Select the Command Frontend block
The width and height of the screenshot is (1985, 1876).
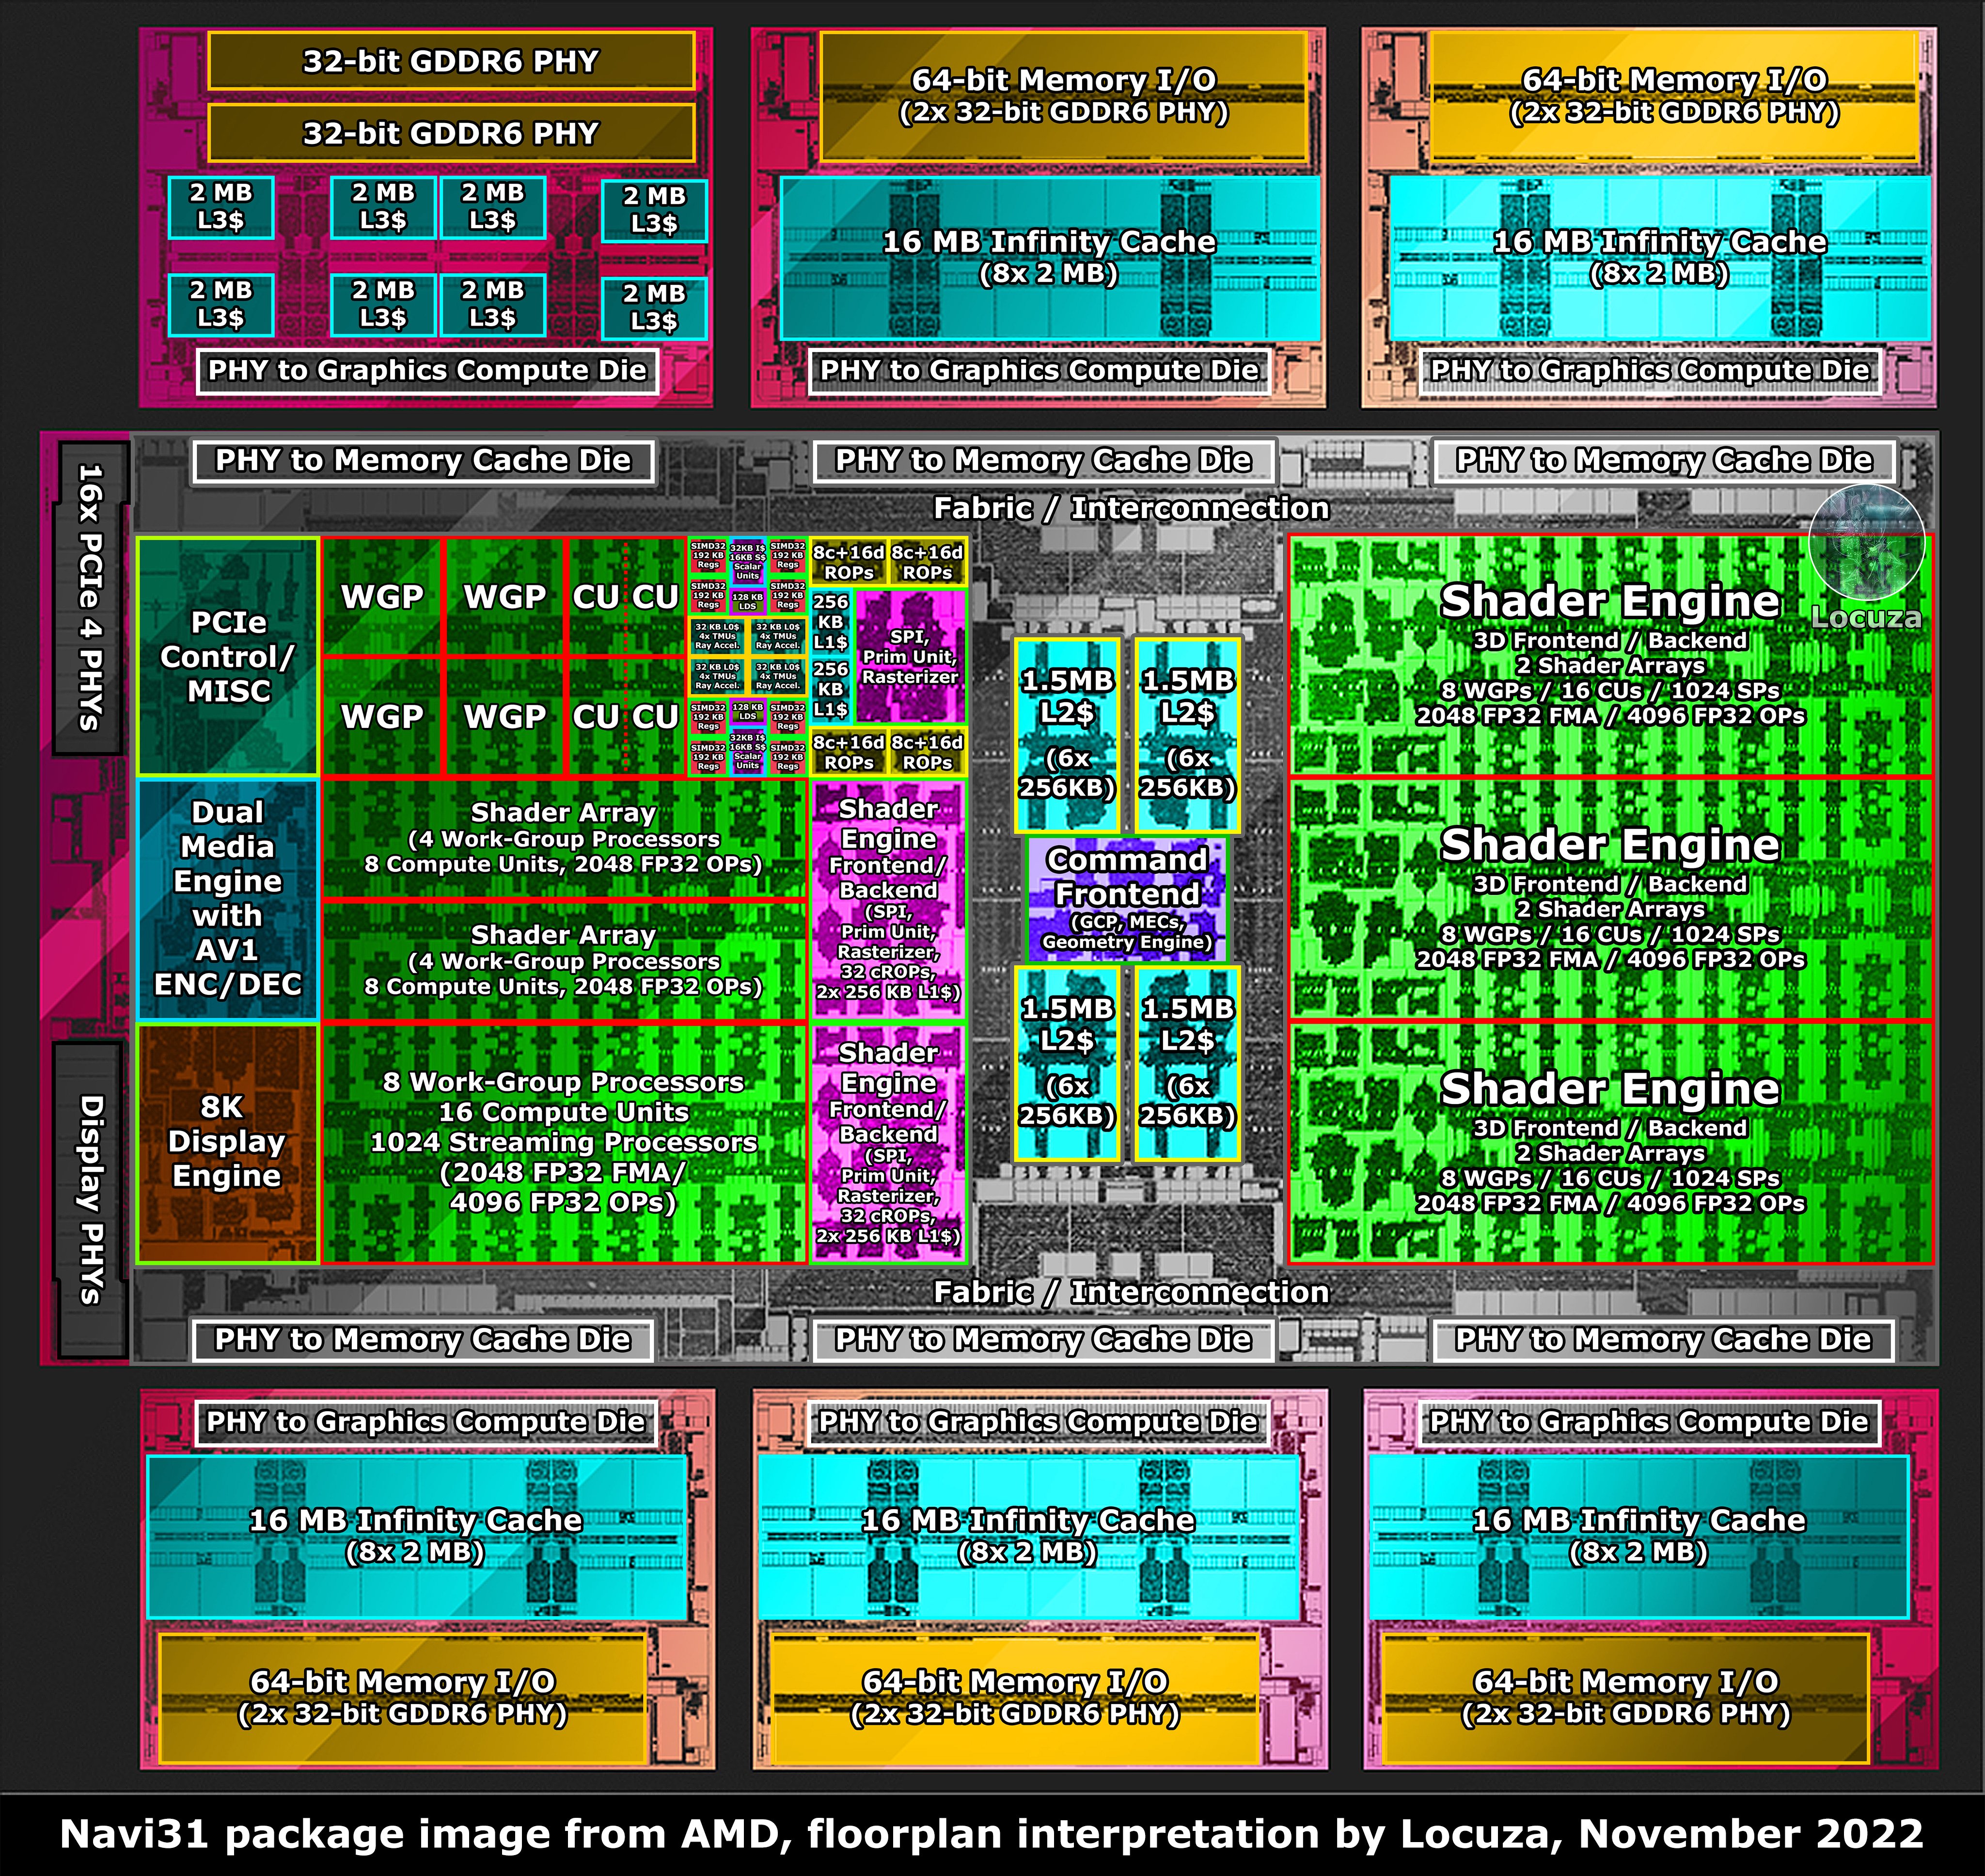[1127, 899]
